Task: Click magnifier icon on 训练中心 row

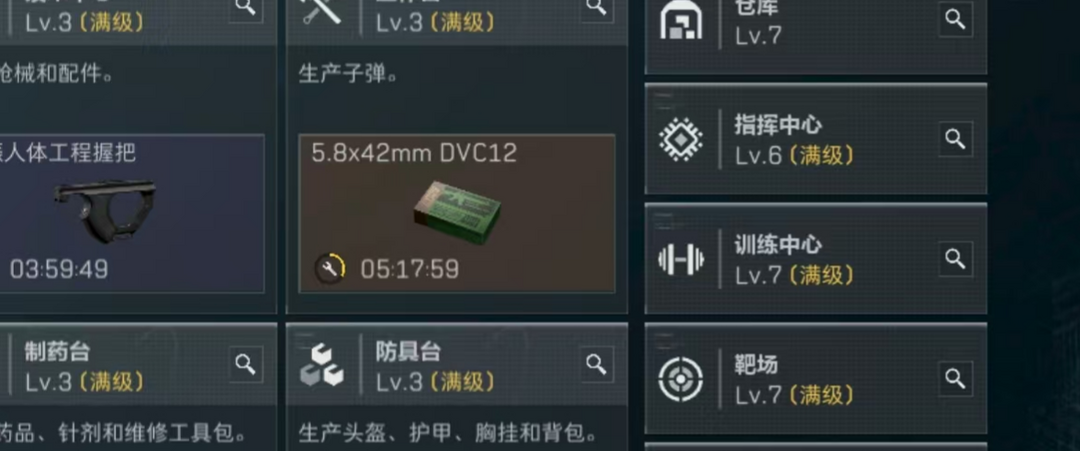Action: point(955,259)
